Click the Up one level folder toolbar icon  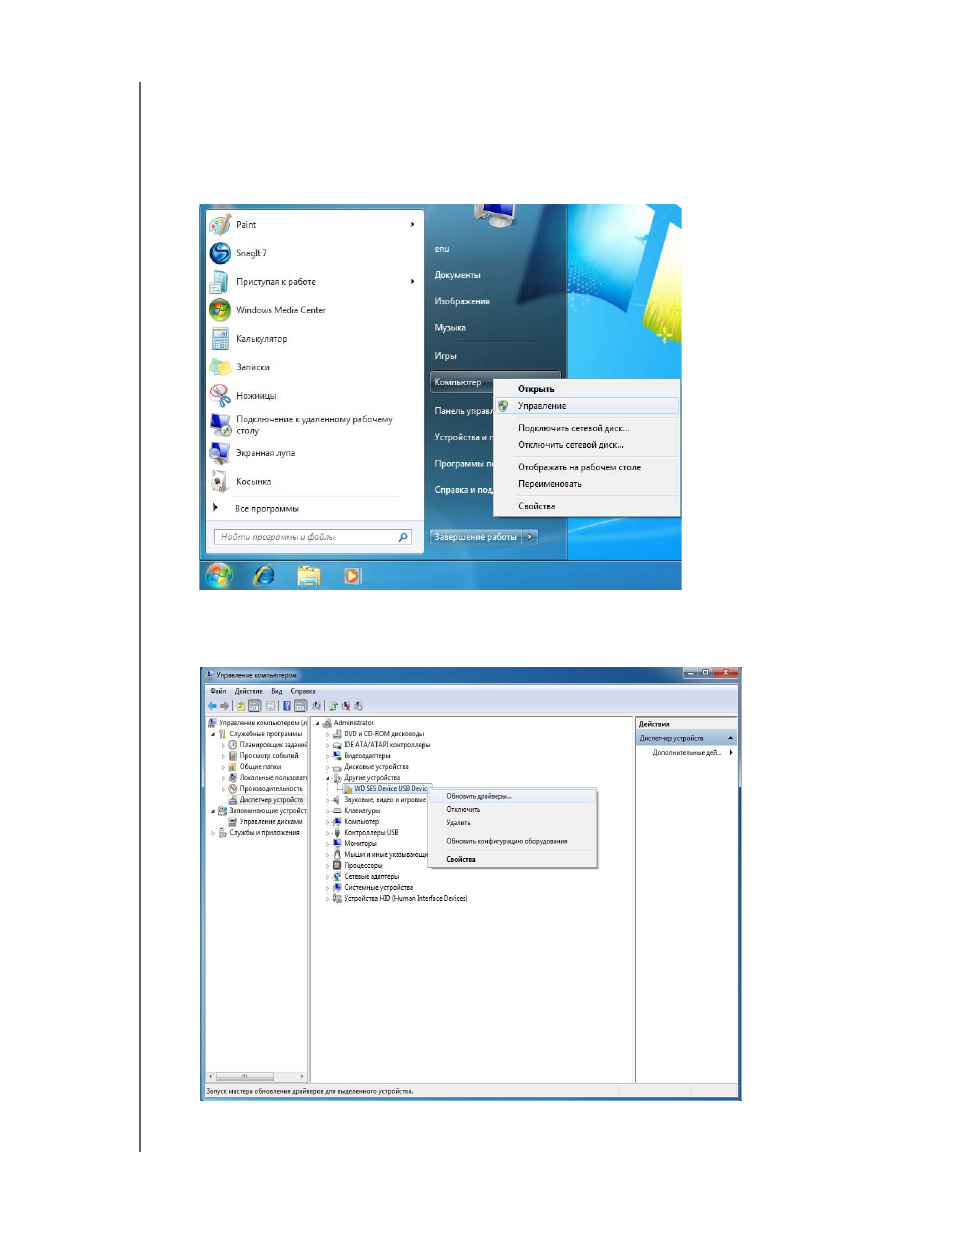click(x=241, y=706)
